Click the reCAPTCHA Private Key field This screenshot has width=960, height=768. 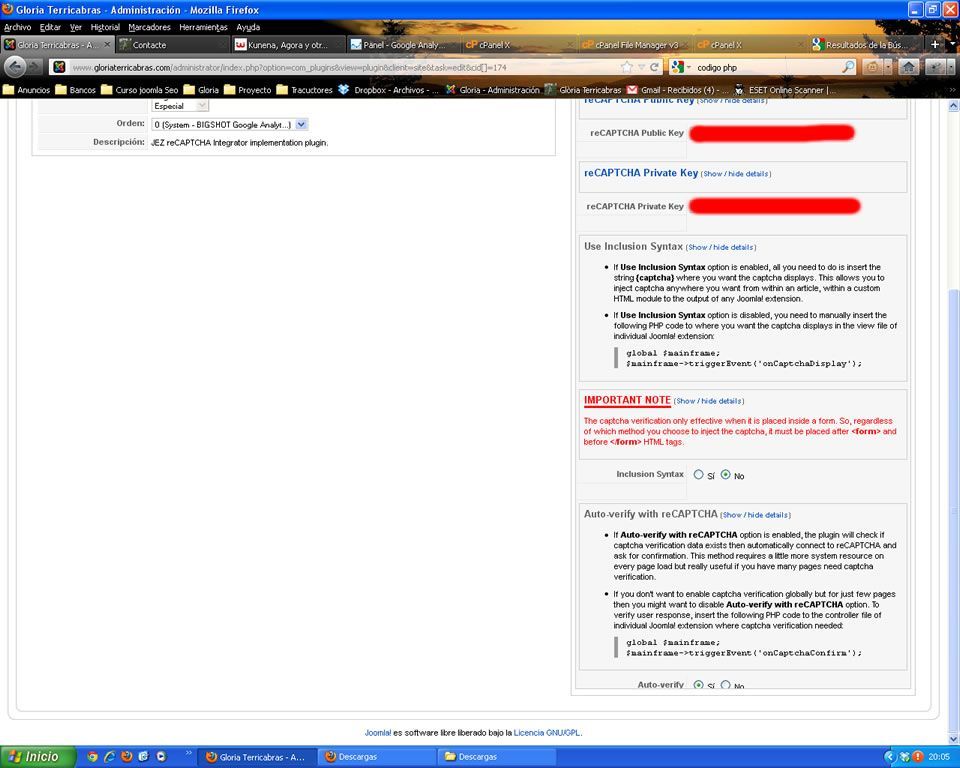tap(774, 206)
